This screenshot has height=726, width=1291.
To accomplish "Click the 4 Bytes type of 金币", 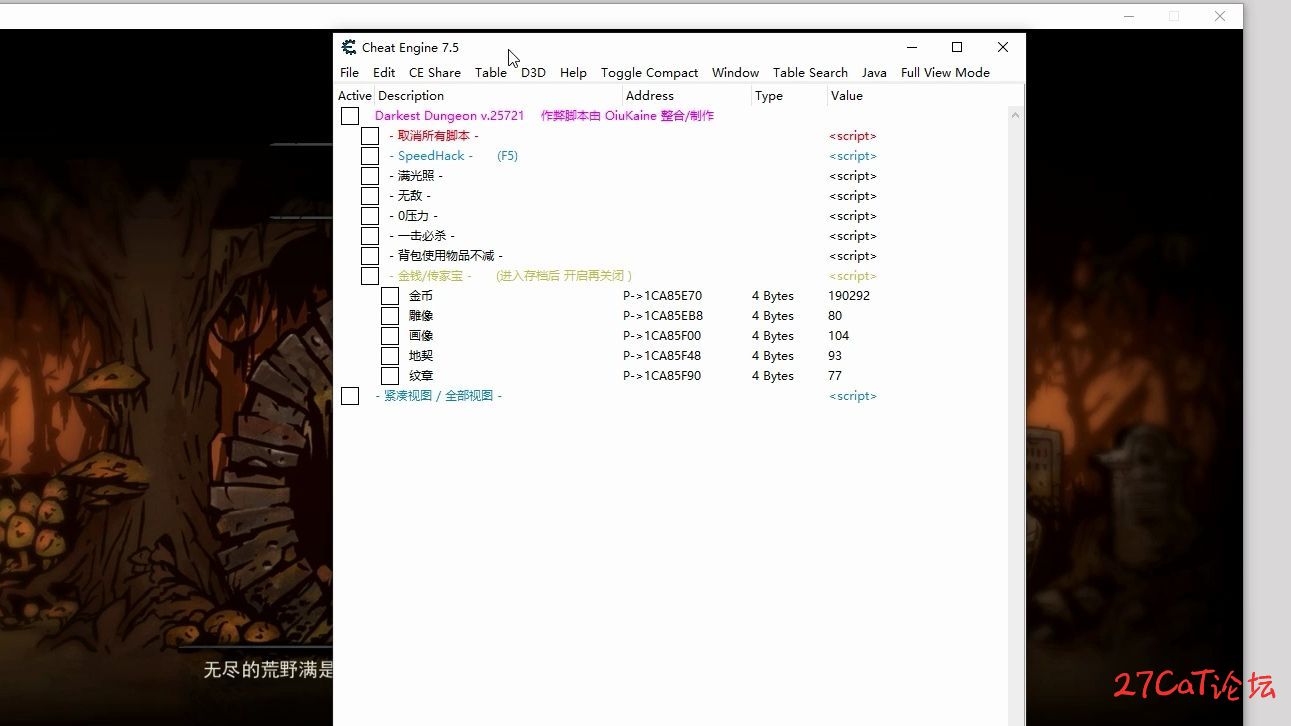I will (x=773, y=296).
